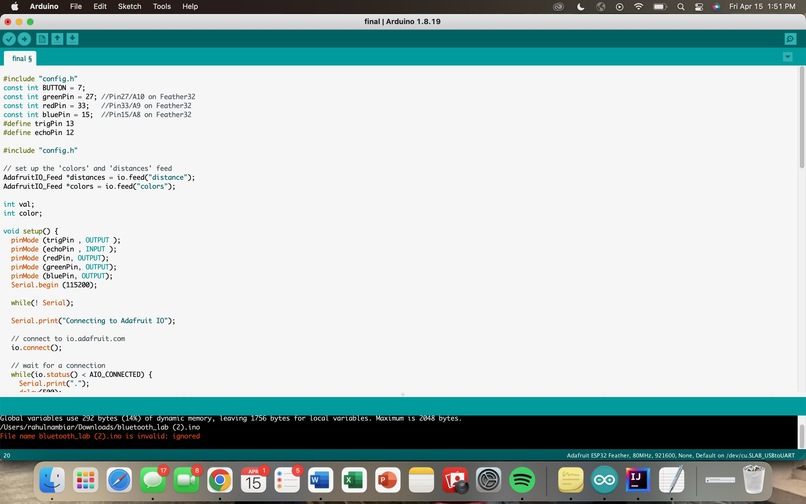Open Spotlight search icon
806x504 pixels.
coord(681,7)
